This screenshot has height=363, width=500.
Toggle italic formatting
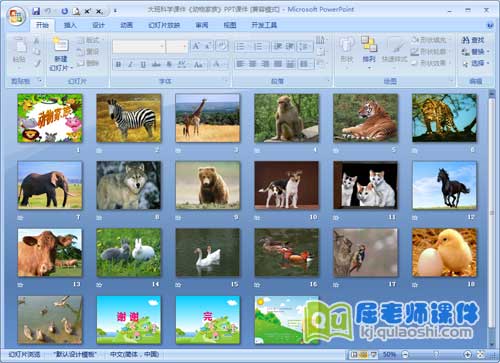point(131,64)
